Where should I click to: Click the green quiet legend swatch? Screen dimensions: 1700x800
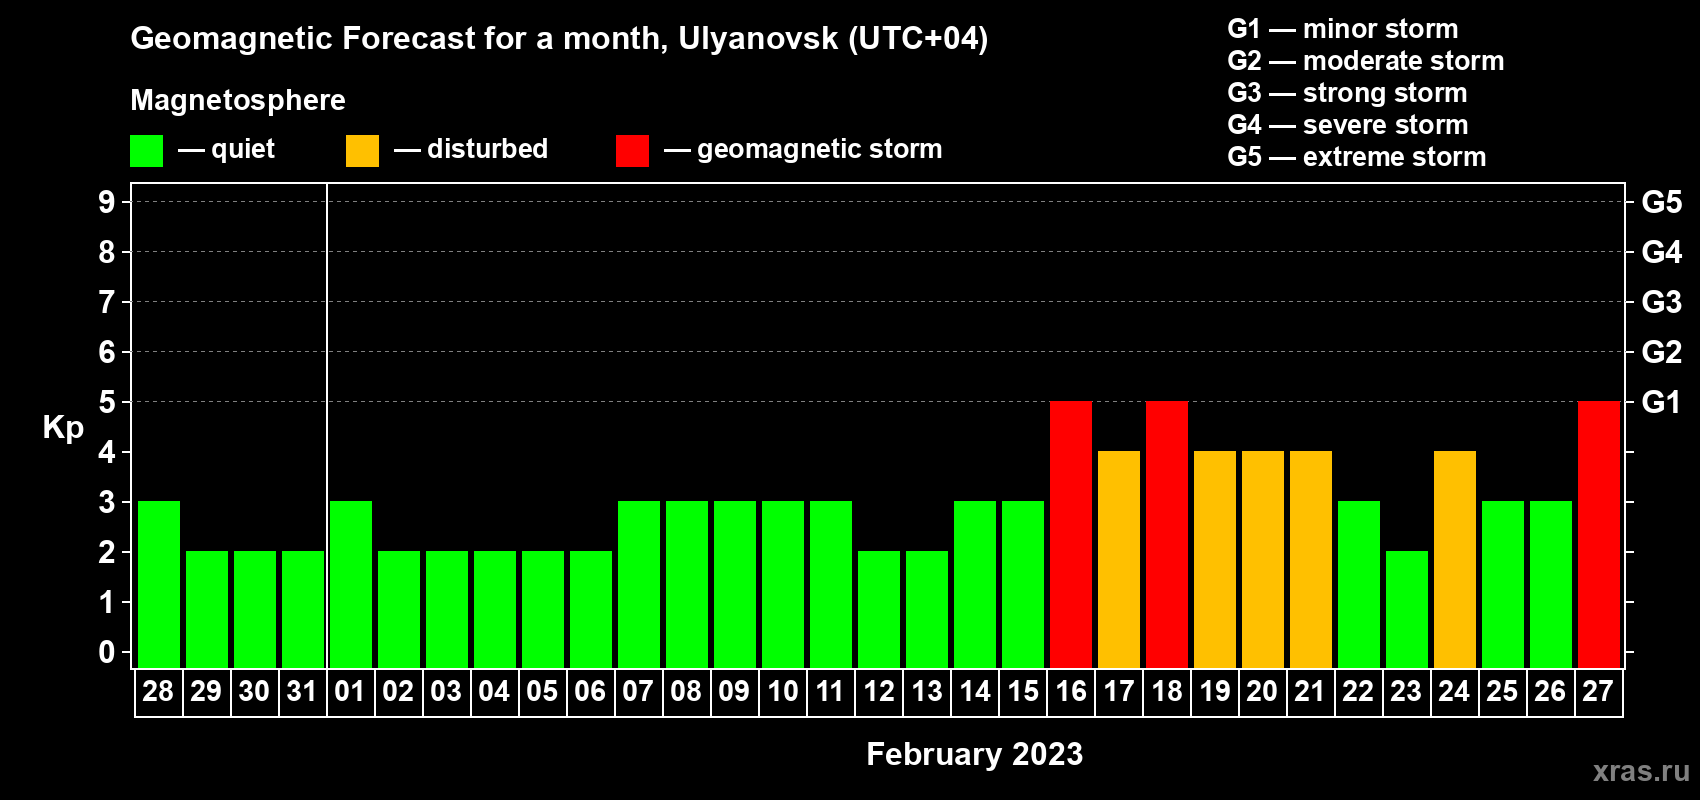point(146,151)
